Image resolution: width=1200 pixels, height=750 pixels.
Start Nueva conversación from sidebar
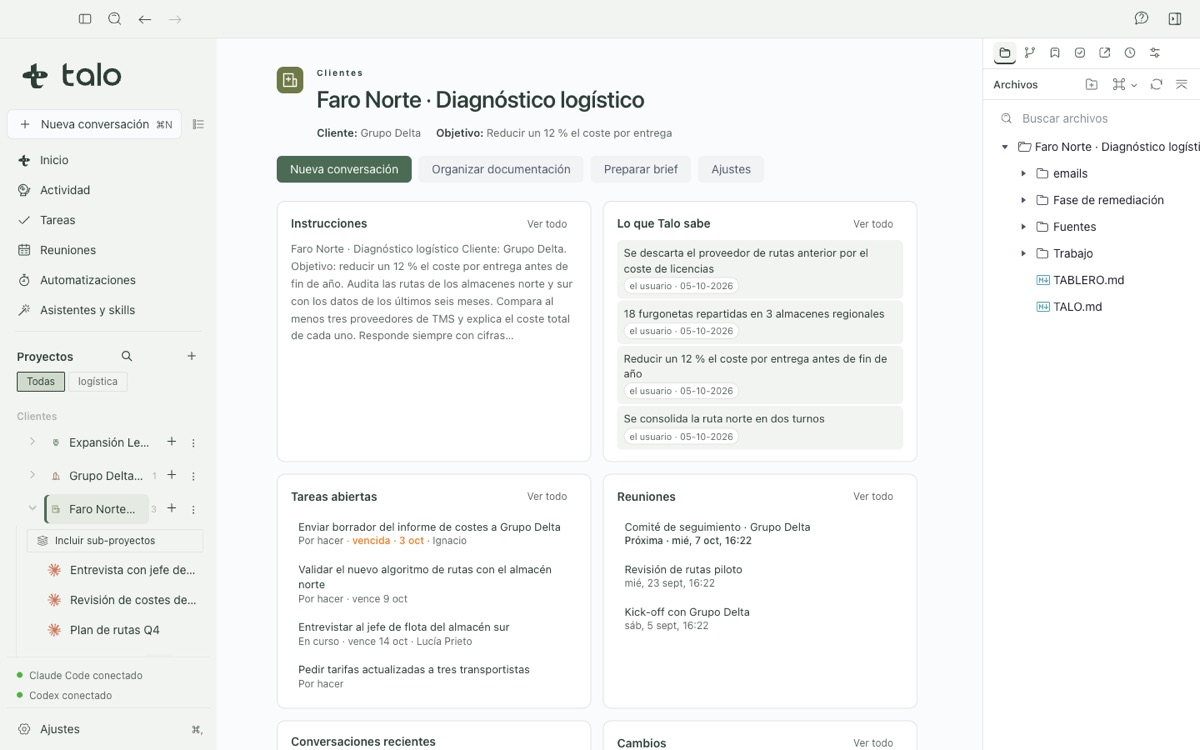(94, 125)
